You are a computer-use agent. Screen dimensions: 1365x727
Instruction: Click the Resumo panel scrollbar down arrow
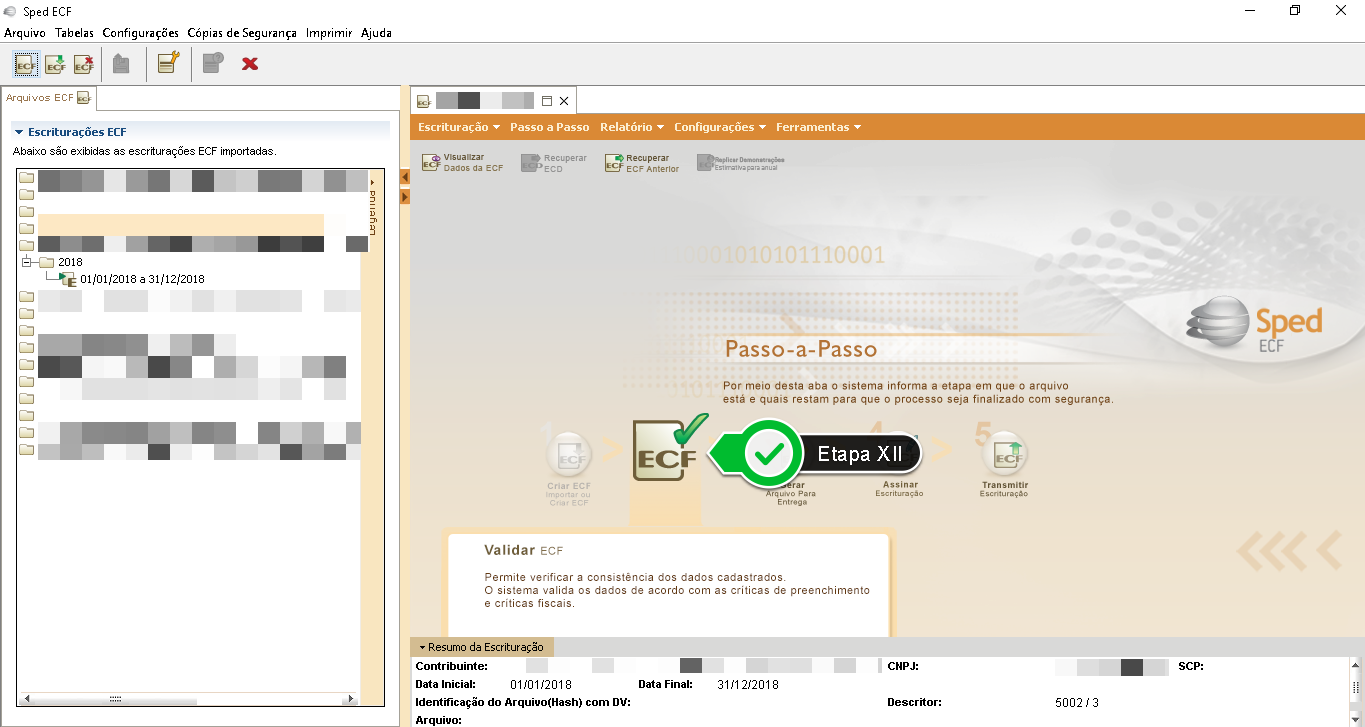[1356, 718]
